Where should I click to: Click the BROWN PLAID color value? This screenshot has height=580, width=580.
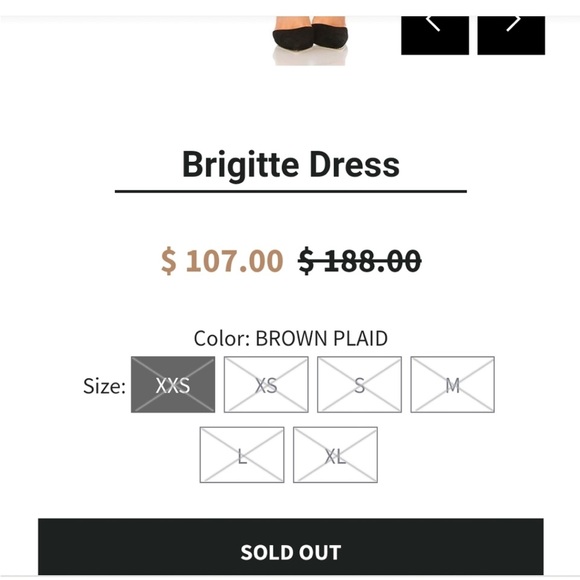pos(321,338)
